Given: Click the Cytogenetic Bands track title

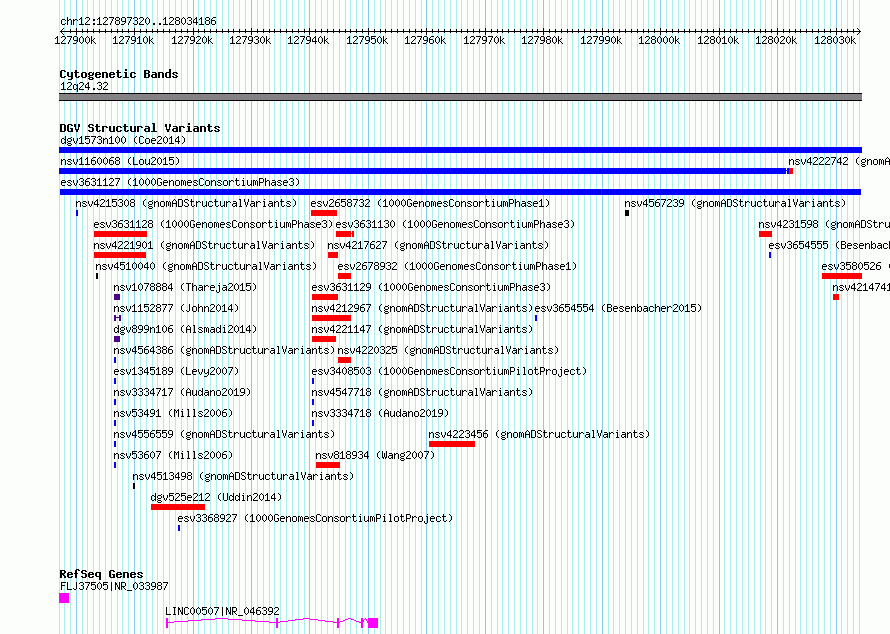Looking at the screenshot, I should pyautogui.click(x=119, y=74).
